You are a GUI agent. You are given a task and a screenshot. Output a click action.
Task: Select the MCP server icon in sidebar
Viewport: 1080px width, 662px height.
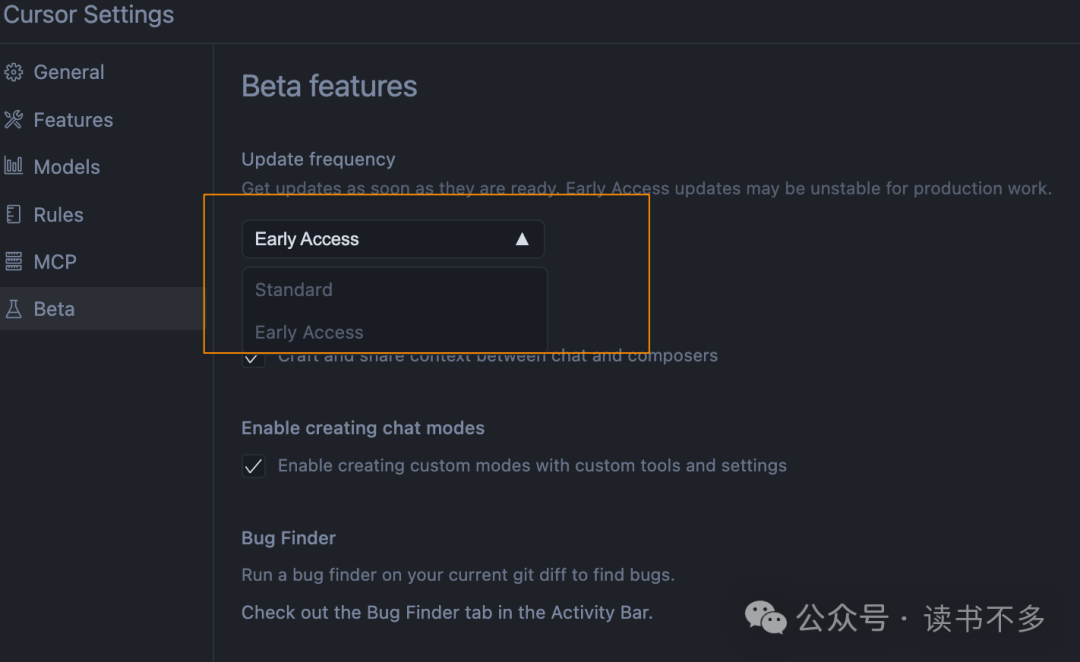pos(14,261)
